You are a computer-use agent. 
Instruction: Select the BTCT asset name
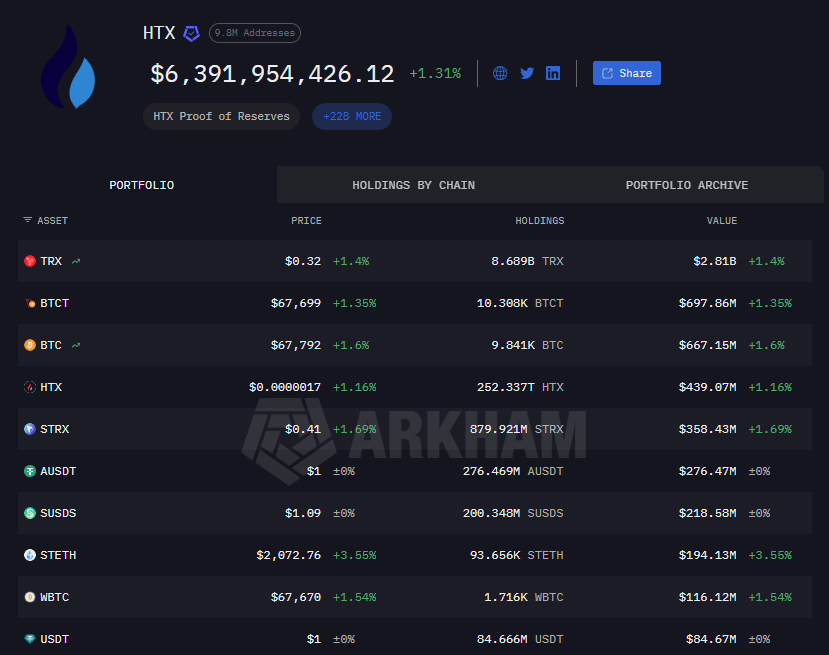click(54, 303)
